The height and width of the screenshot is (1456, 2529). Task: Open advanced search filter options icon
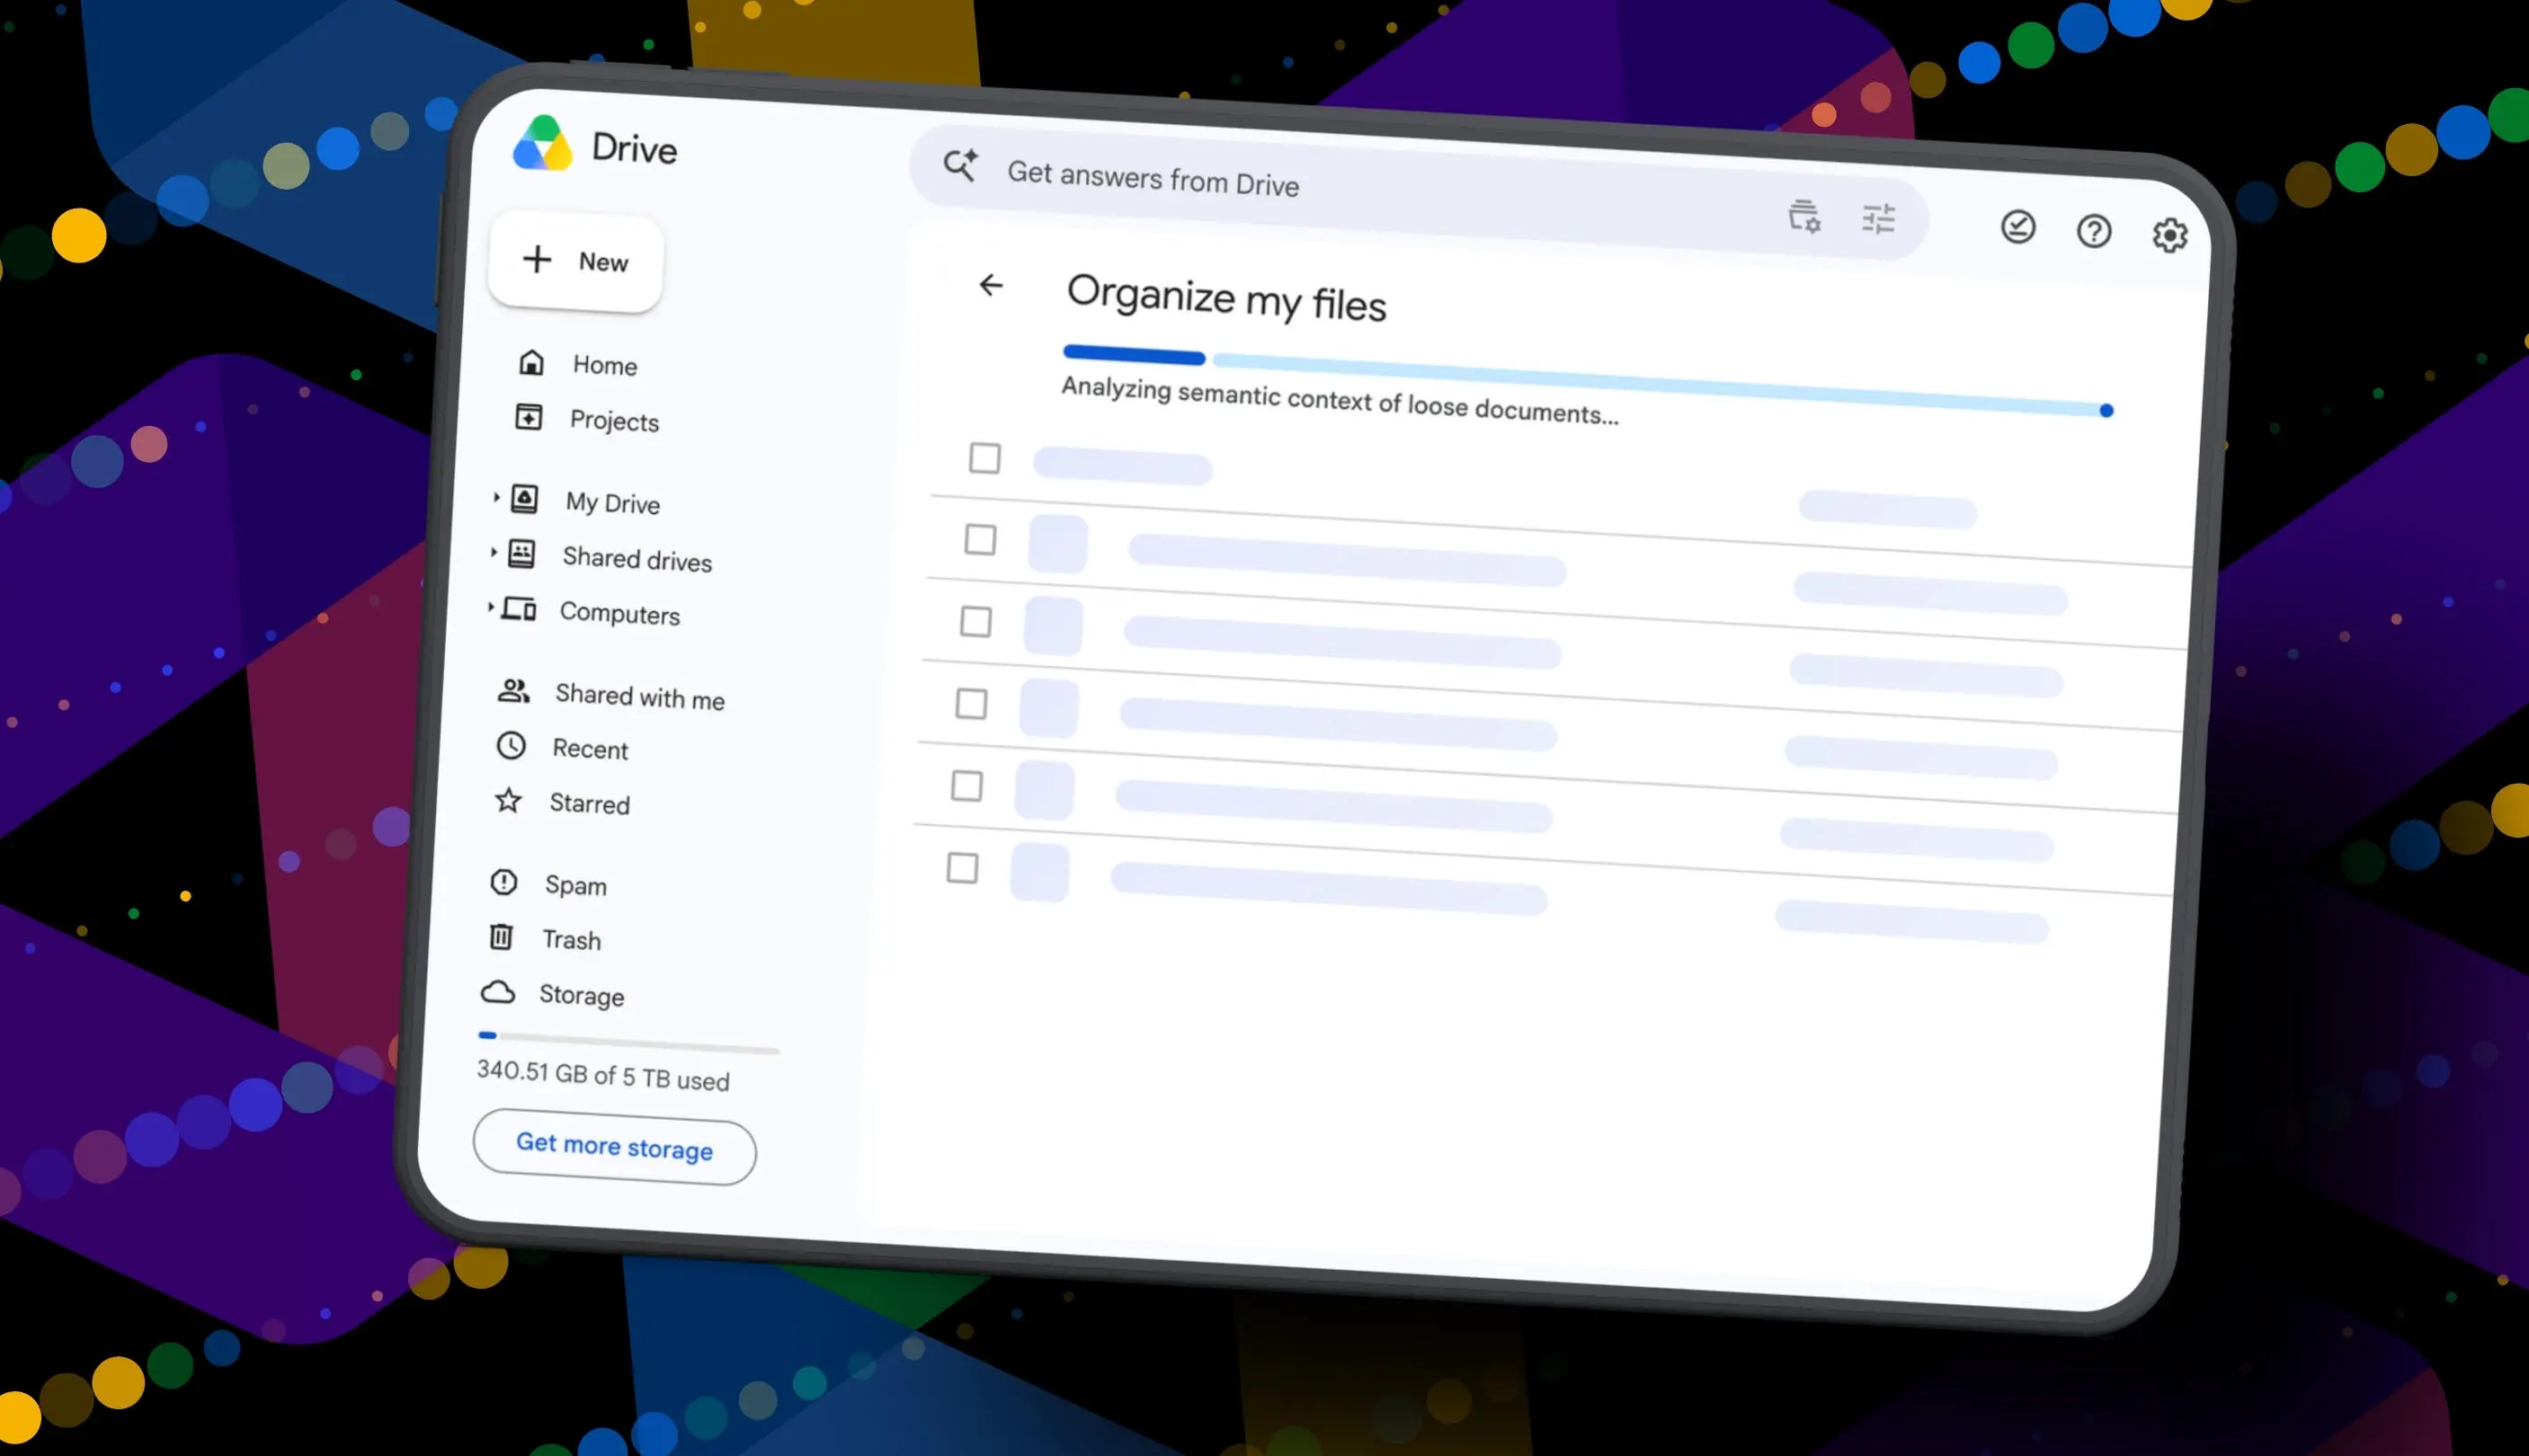(1878, 219)
